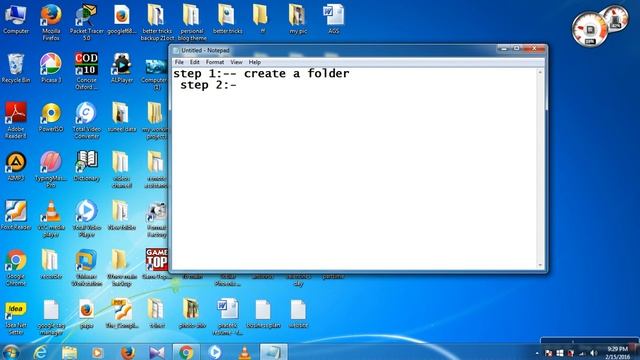
Task: Select the Dictionary desktop shortcut
Action: pyautogui.click(x=87, y=167)
